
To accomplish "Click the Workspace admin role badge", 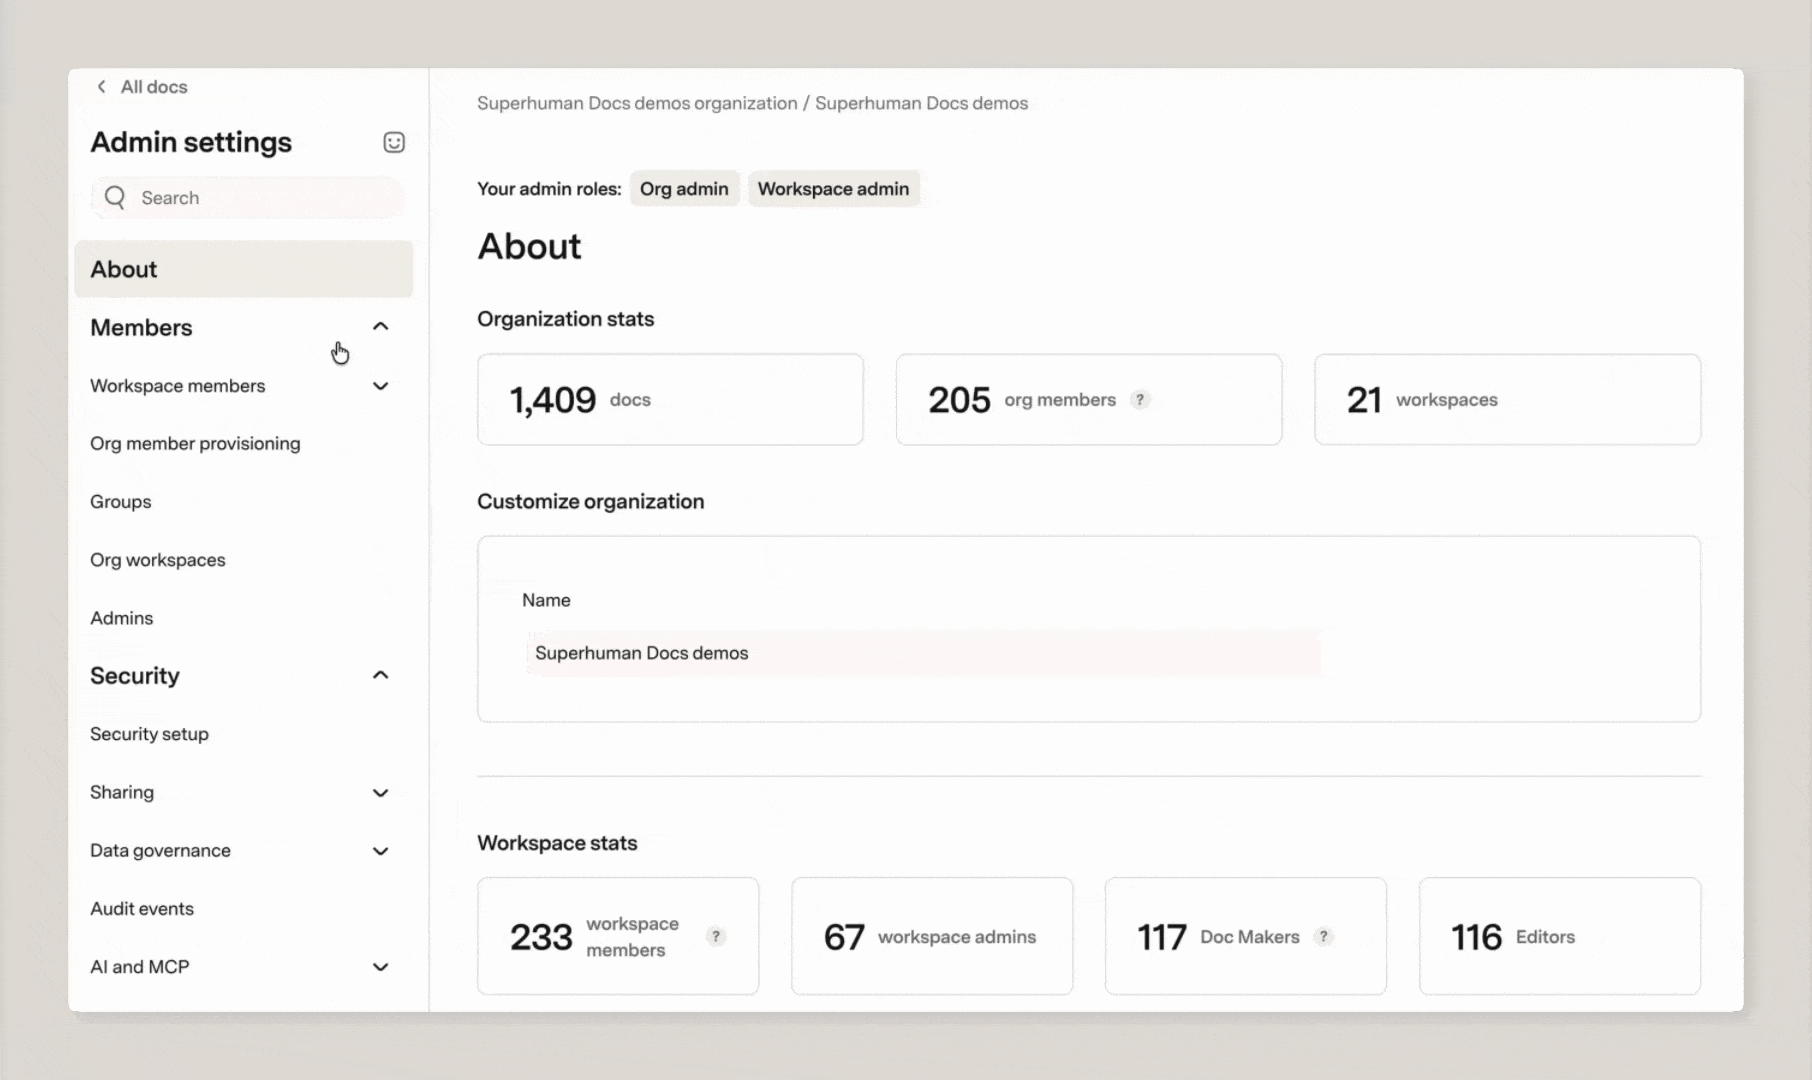I will 833,189.
